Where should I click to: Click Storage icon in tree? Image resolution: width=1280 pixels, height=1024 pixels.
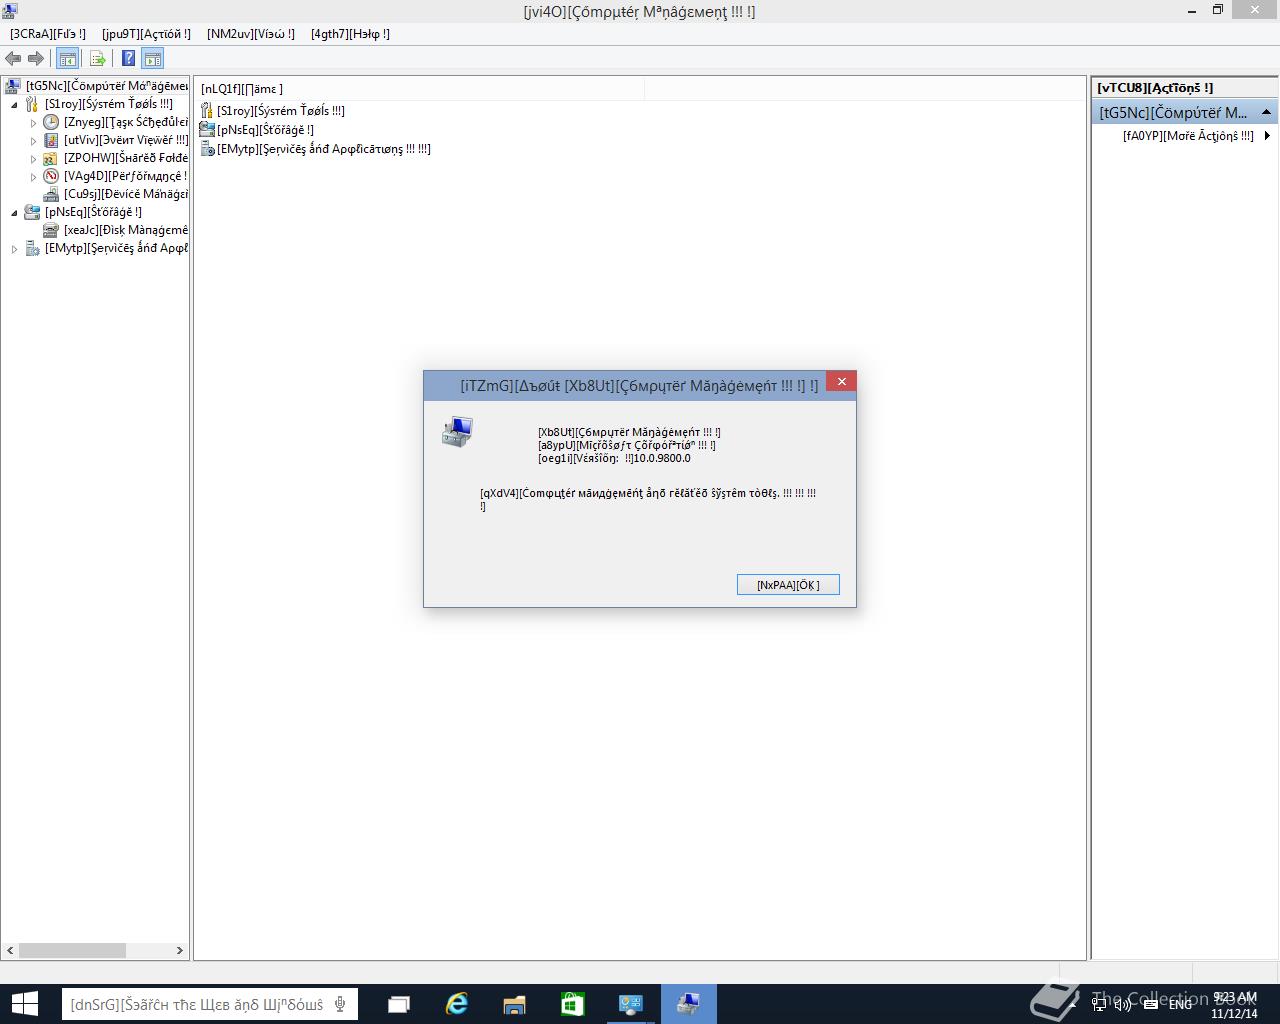tap(32, 212)
